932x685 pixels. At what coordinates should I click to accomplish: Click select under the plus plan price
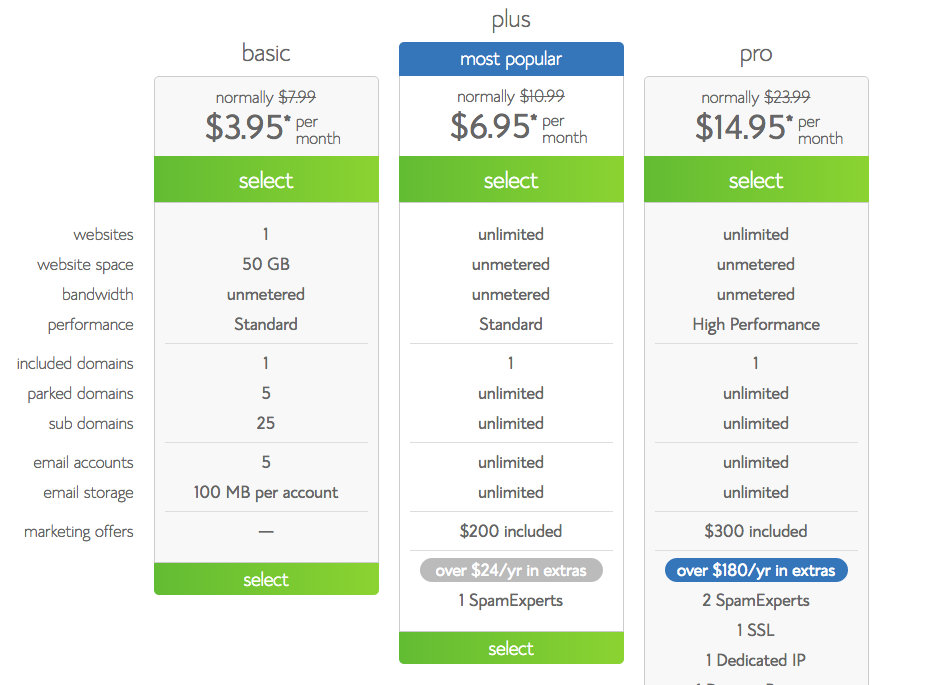tap(511, 180)
